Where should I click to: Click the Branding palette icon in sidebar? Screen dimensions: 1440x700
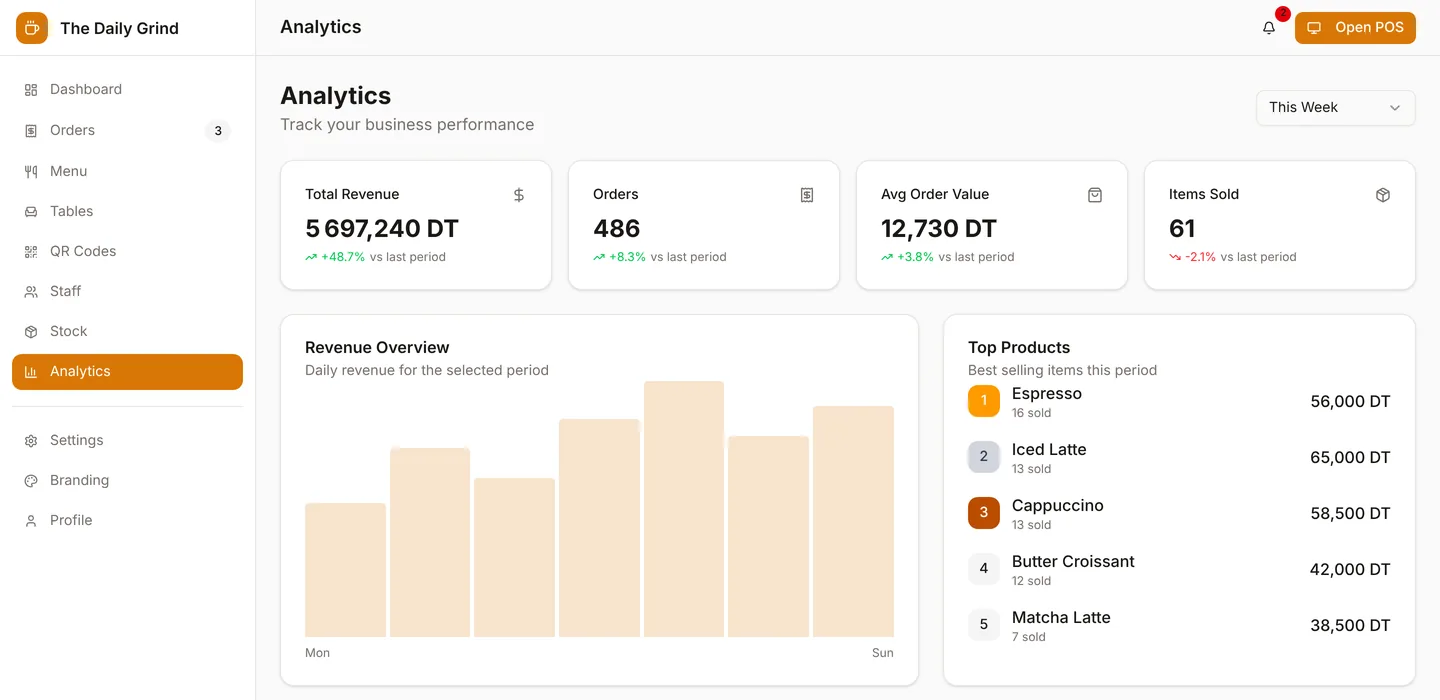[x=31, y=481]
